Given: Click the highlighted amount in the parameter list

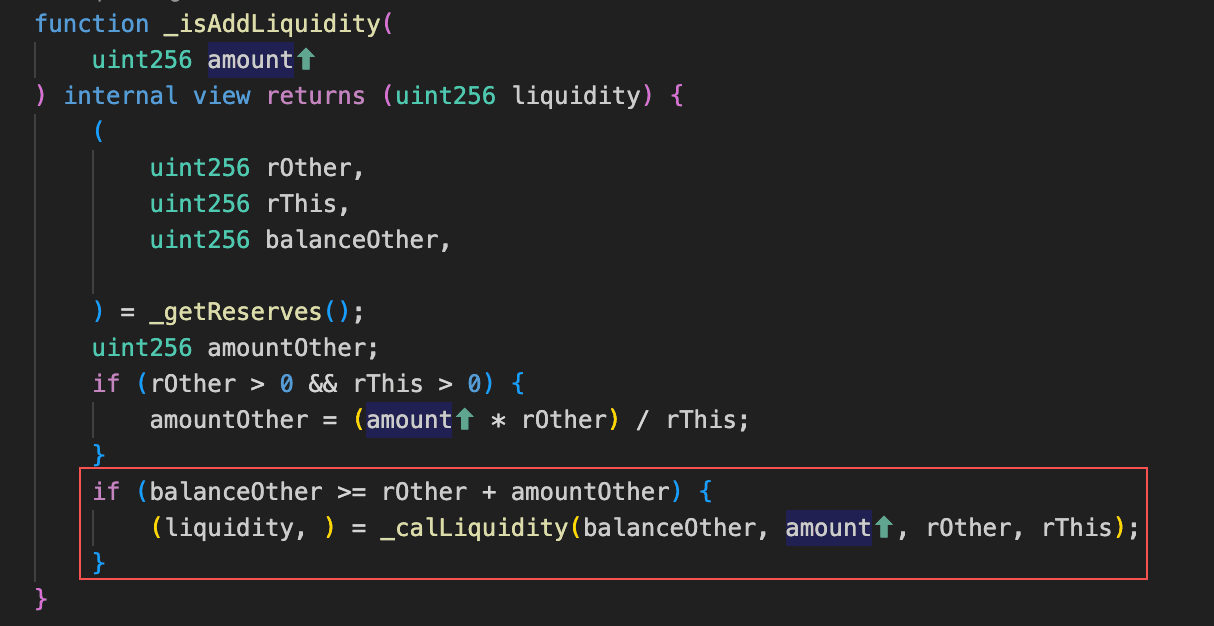Looking at the screenshot, I should [250, 60].
